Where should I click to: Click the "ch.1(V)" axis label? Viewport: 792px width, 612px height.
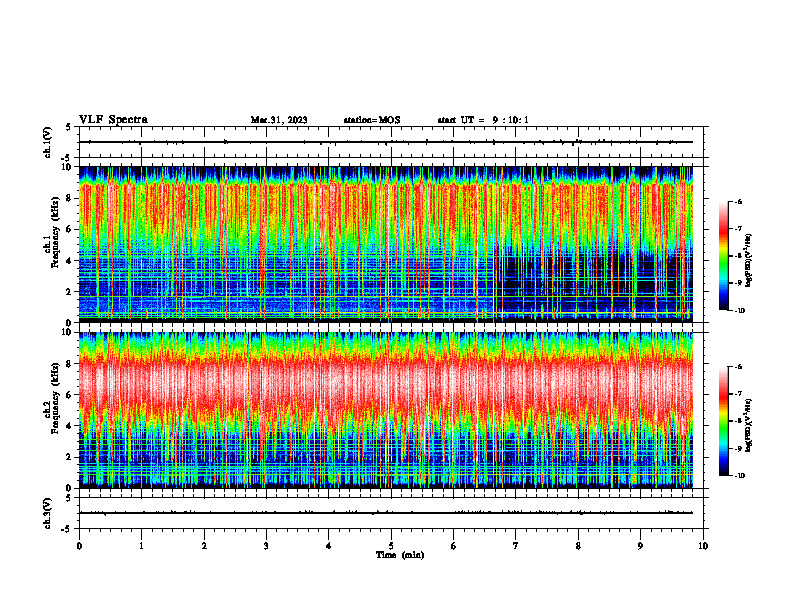[x=48, y=142]
